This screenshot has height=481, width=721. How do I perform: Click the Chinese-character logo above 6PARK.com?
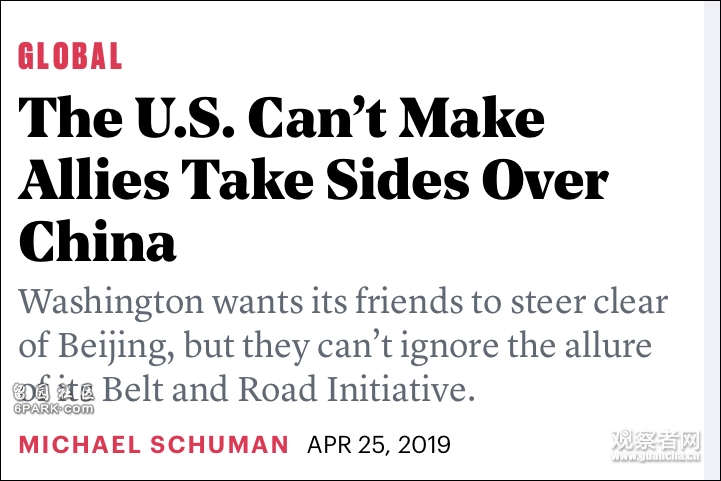(x=53, y=392)
